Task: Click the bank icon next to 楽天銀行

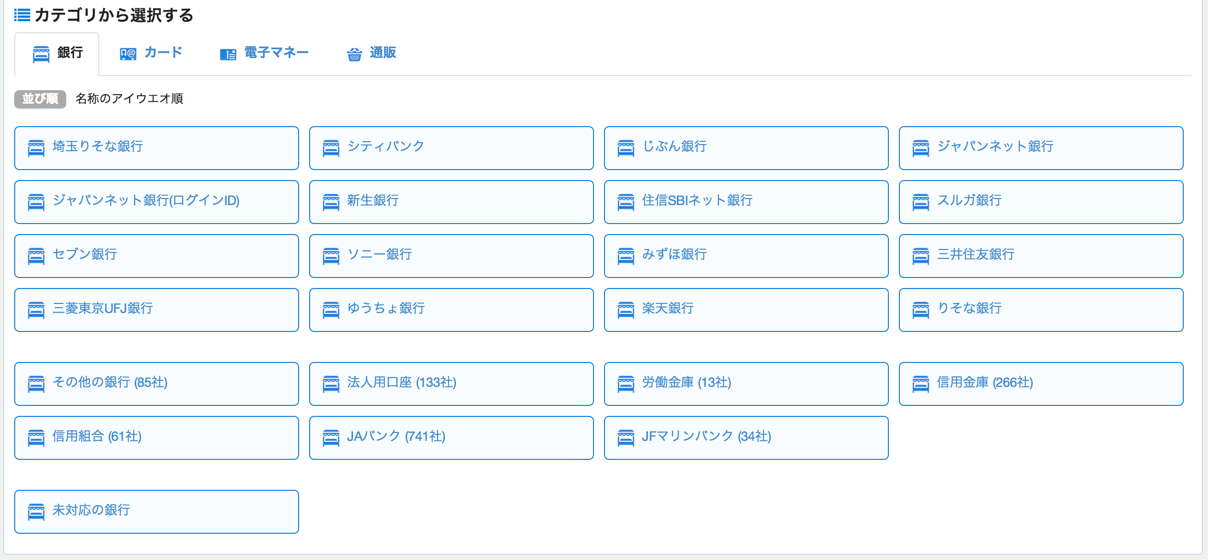Action: tap(626, 310)
